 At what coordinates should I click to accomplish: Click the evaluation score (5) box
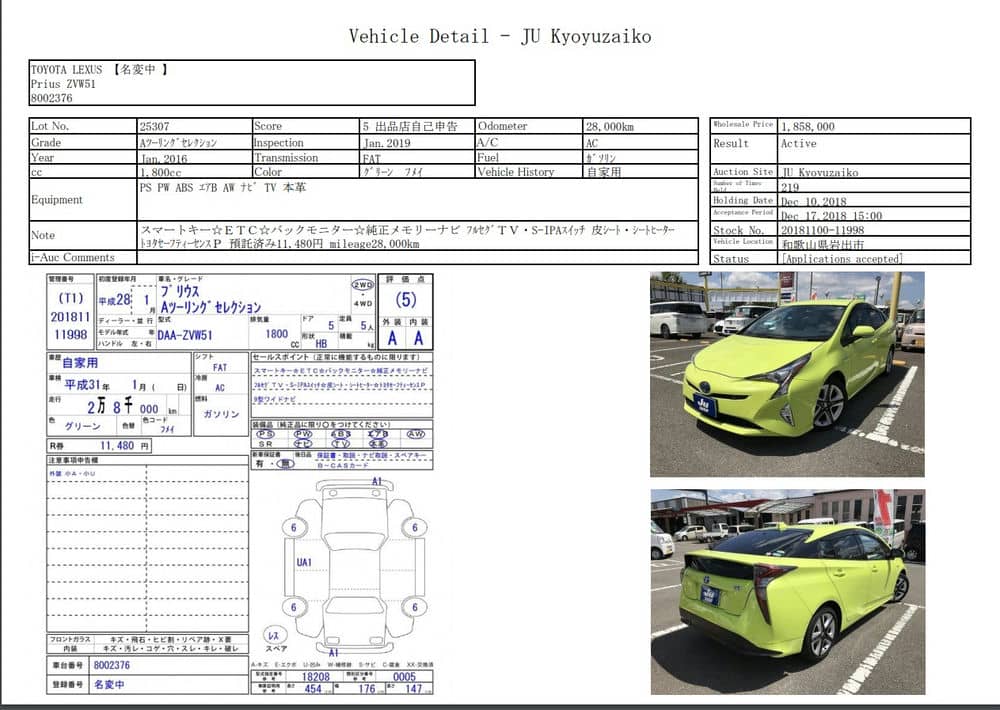(406, 299)
